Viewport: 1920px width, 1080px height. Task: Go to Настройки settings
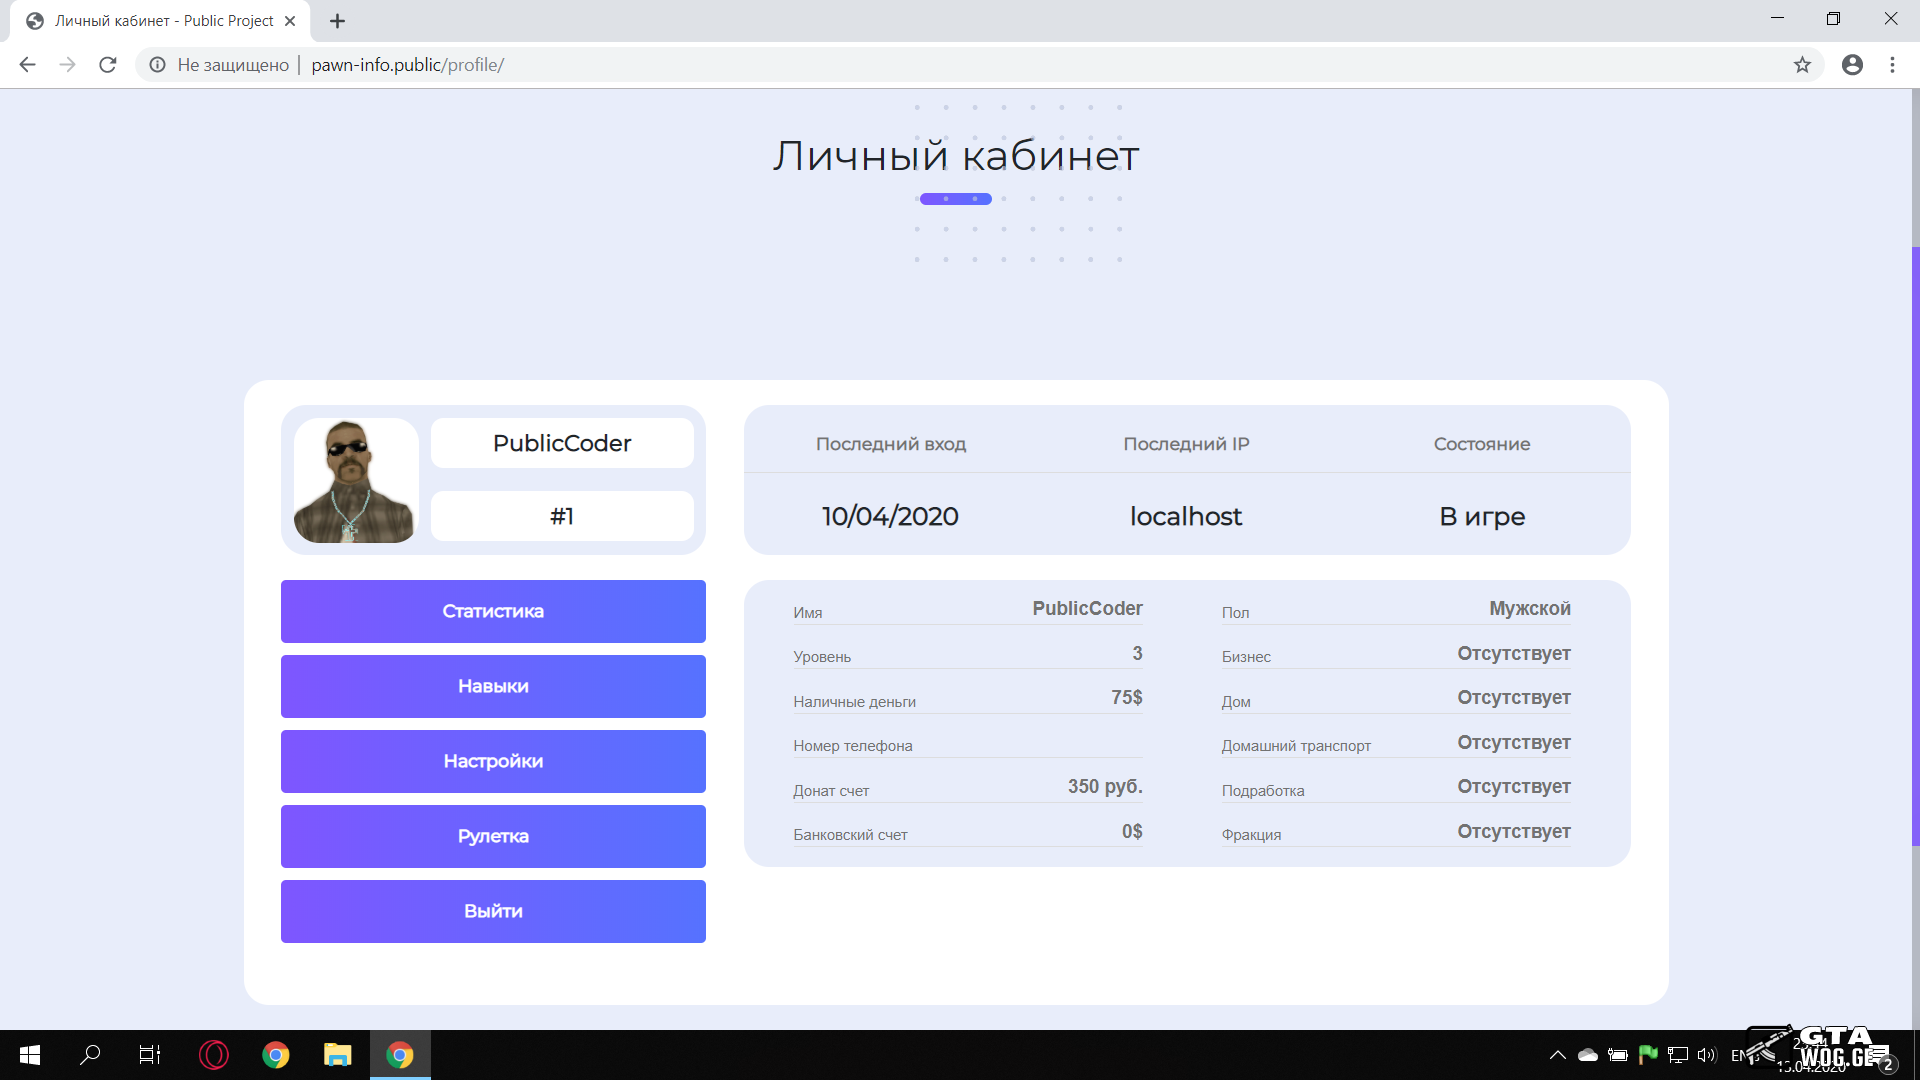coord(493,761)
